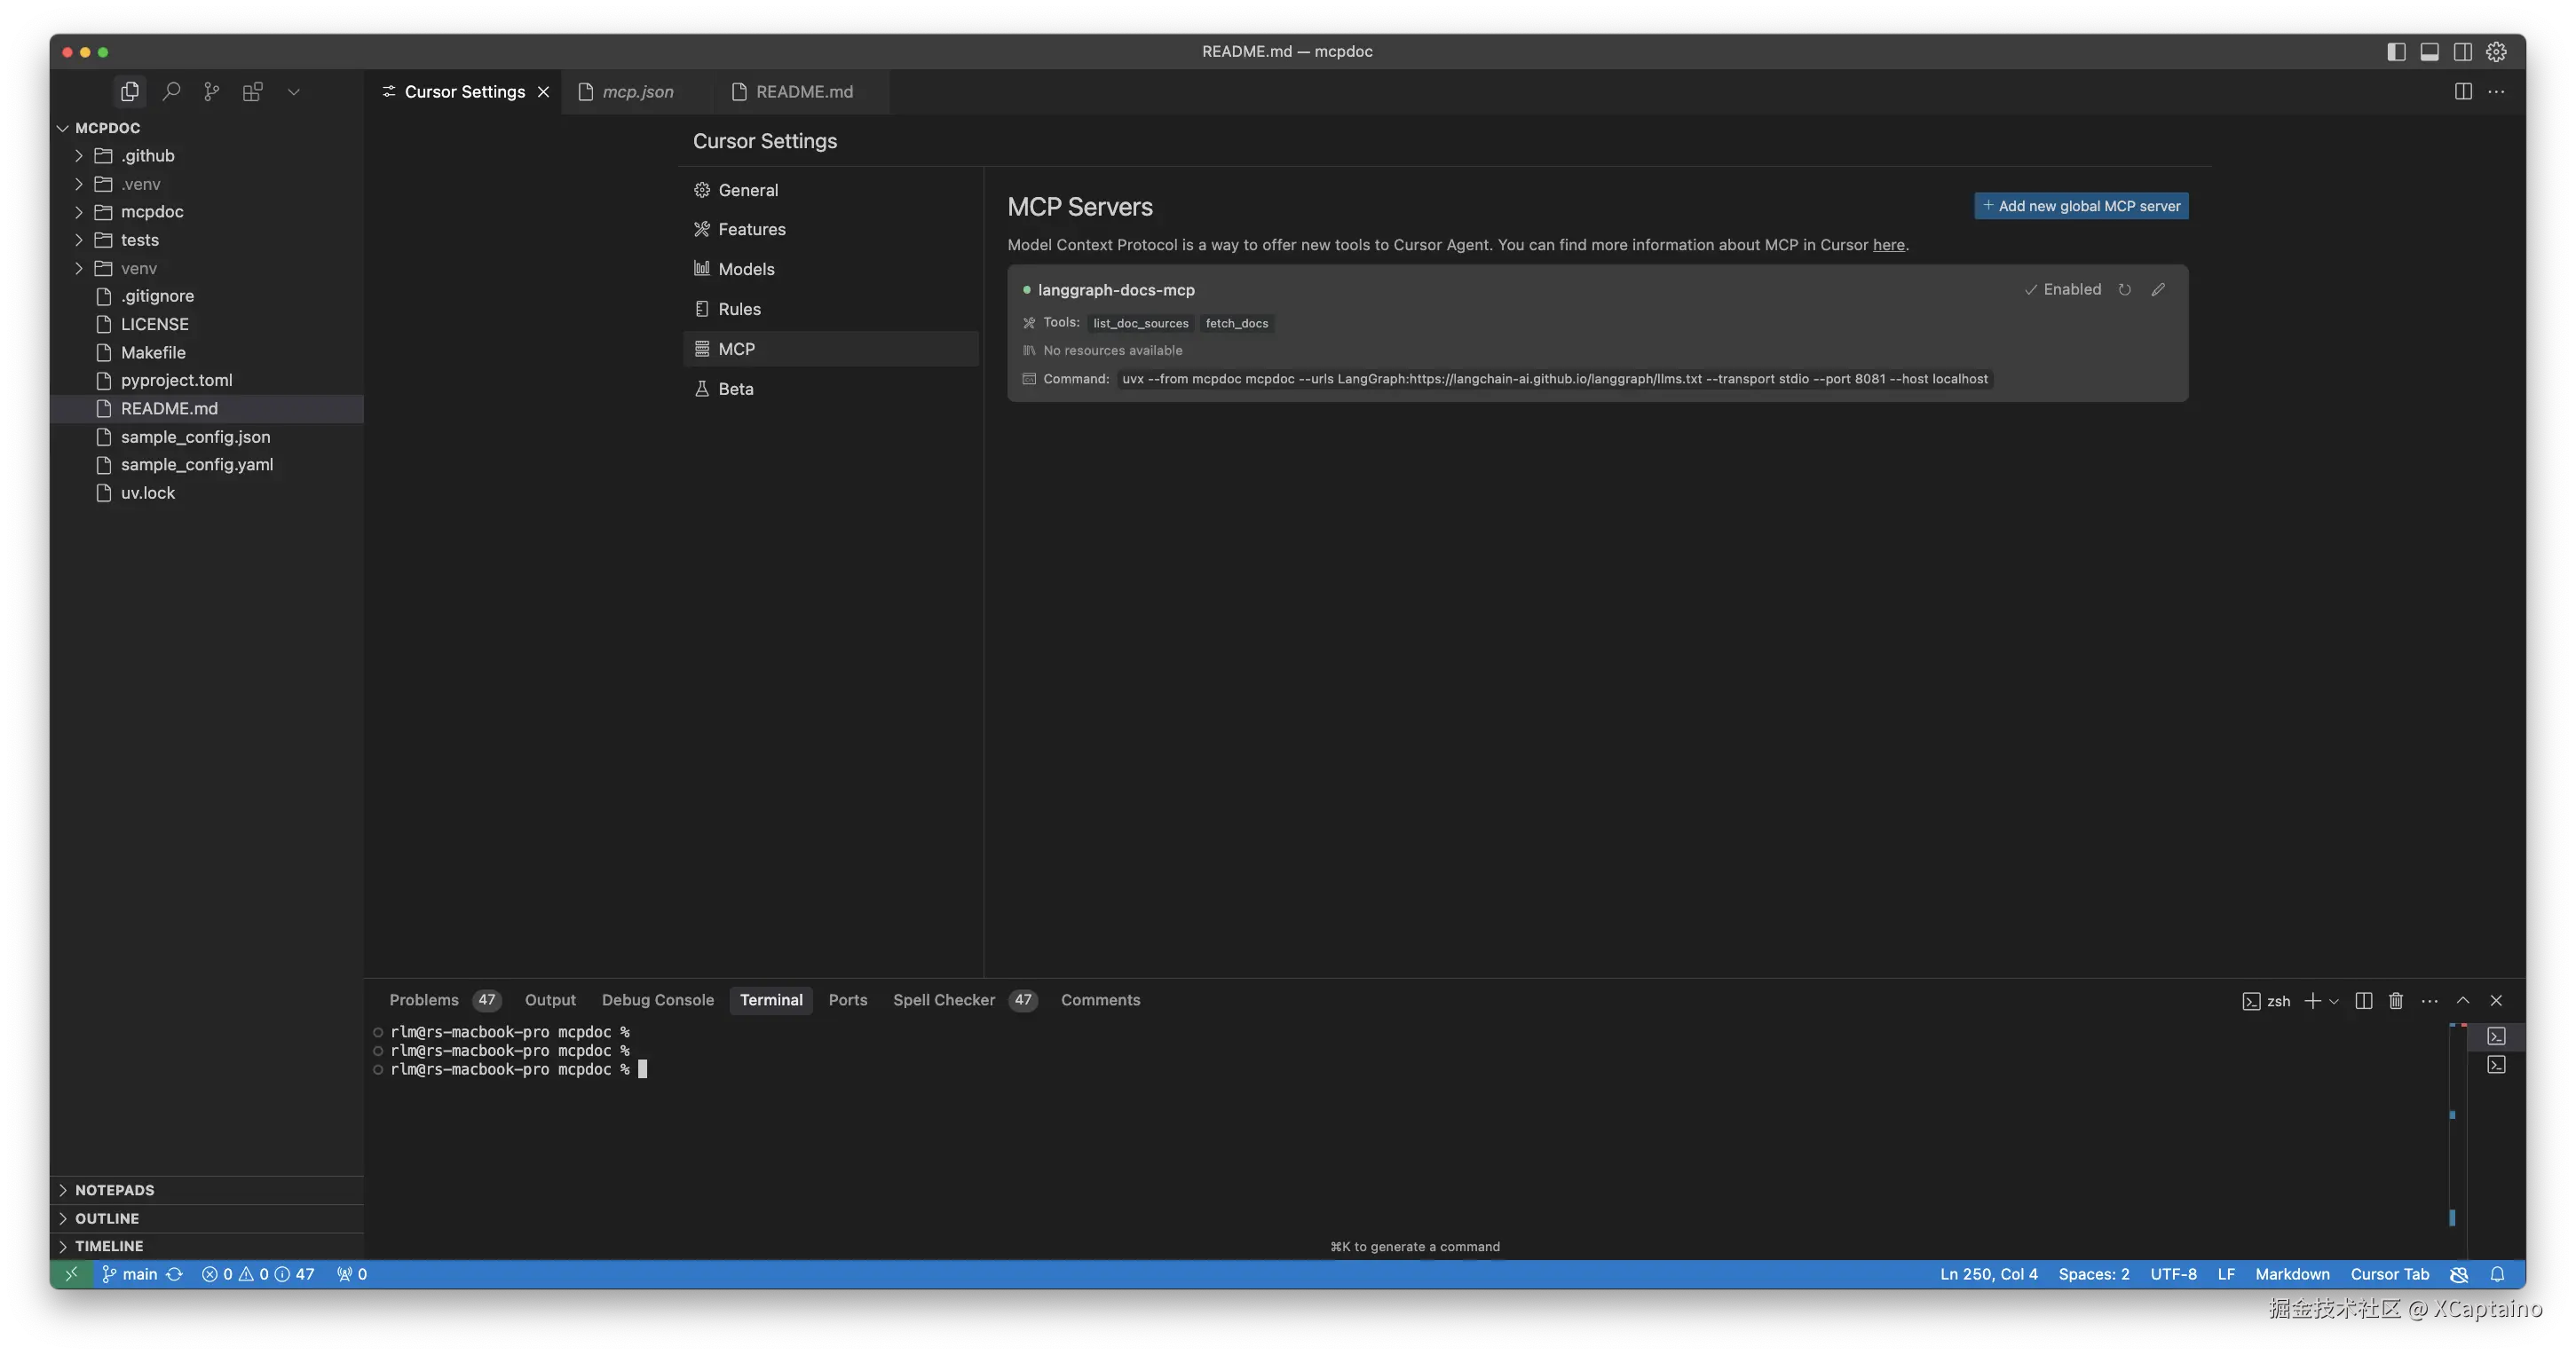Viewport: 2576px width, 1355px height.
Task: Edit langgraph-docs-mcp with the pencil icon
Action: pyautogui.click(x=2158, y=290)
